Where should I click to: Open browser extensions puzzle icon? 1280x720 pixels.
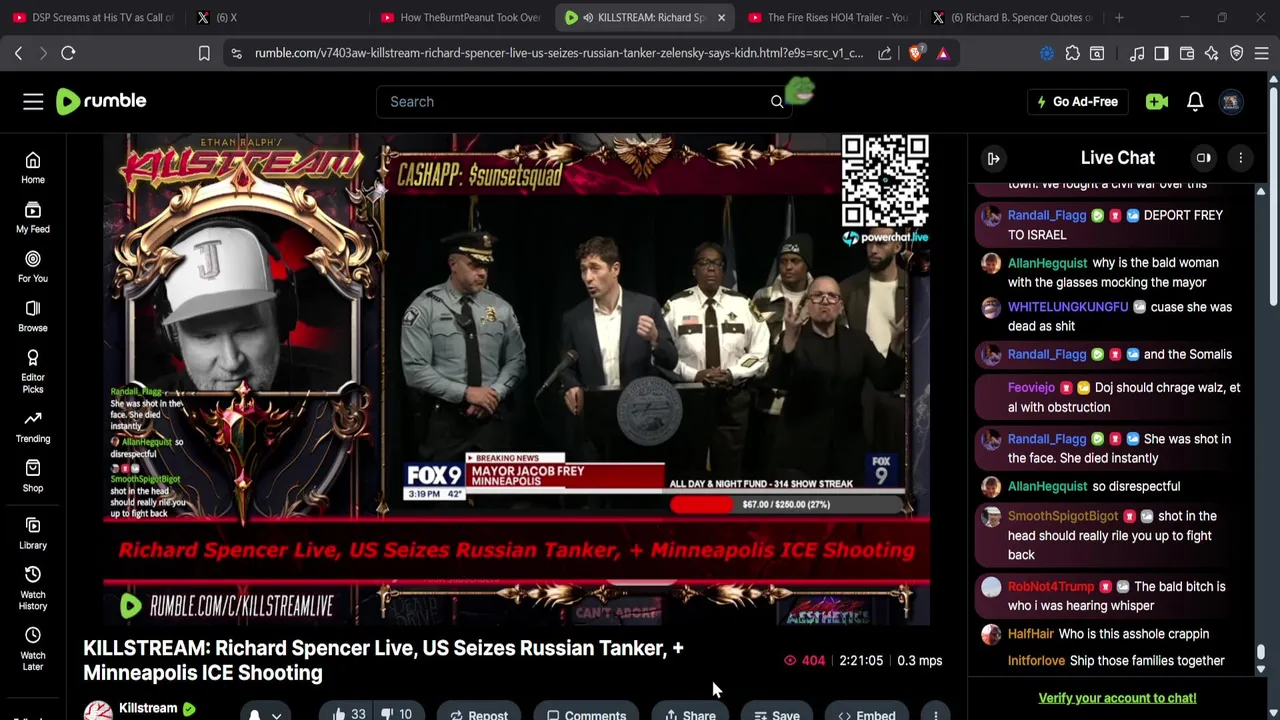pyautogui.click(x=1073, y=53)
